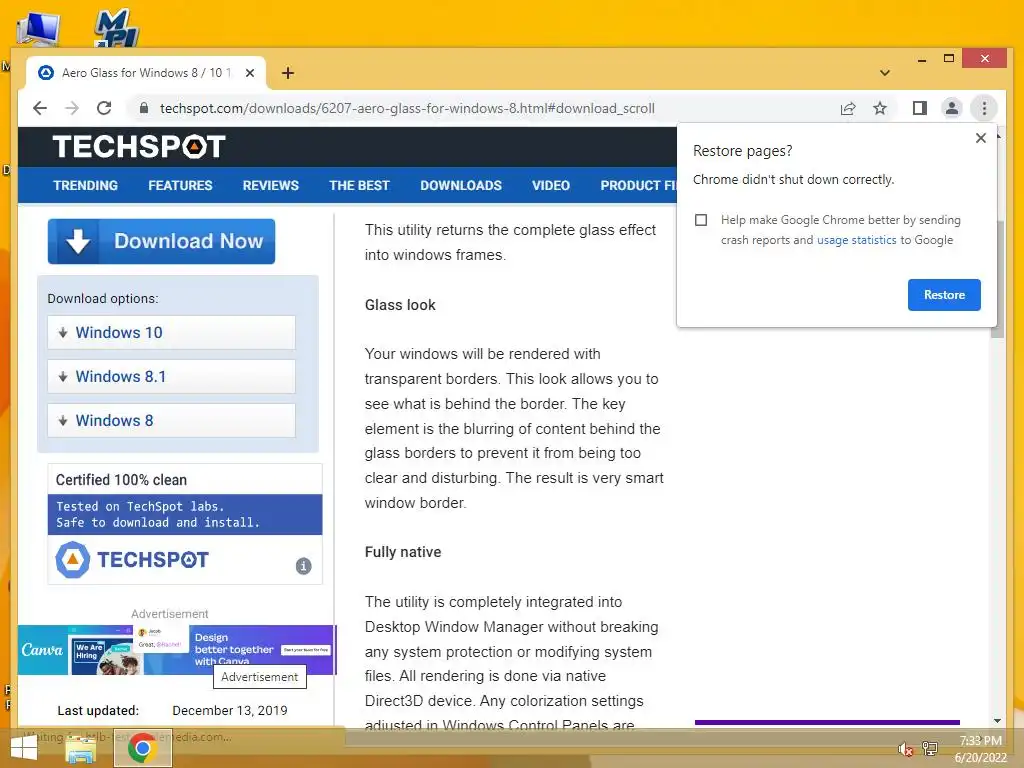
Task: Click the 'Fully native' heading
Action: tap(402, 552)
